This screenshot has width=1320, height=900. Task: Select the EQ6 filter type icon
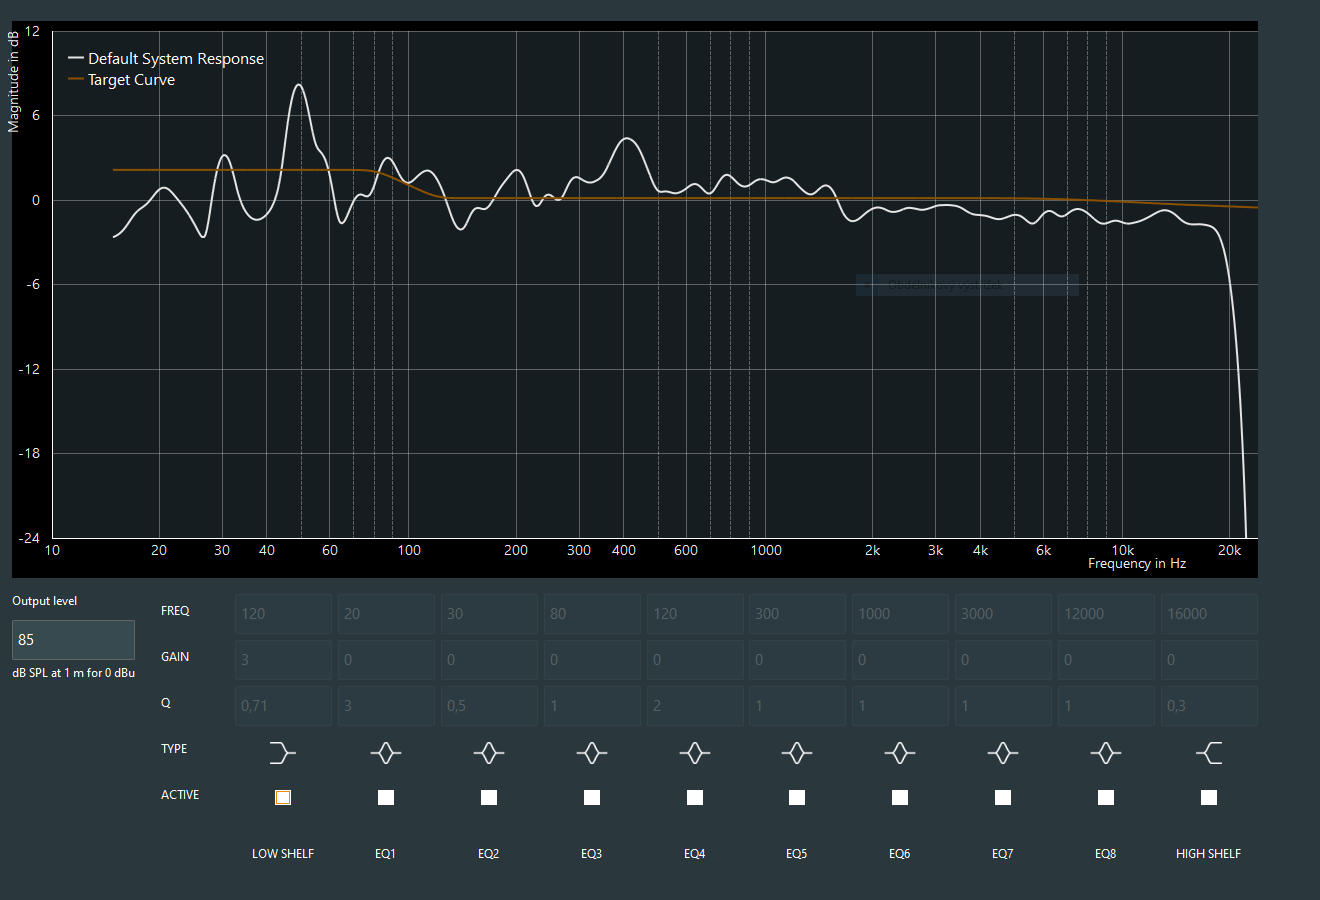[900, 752]
